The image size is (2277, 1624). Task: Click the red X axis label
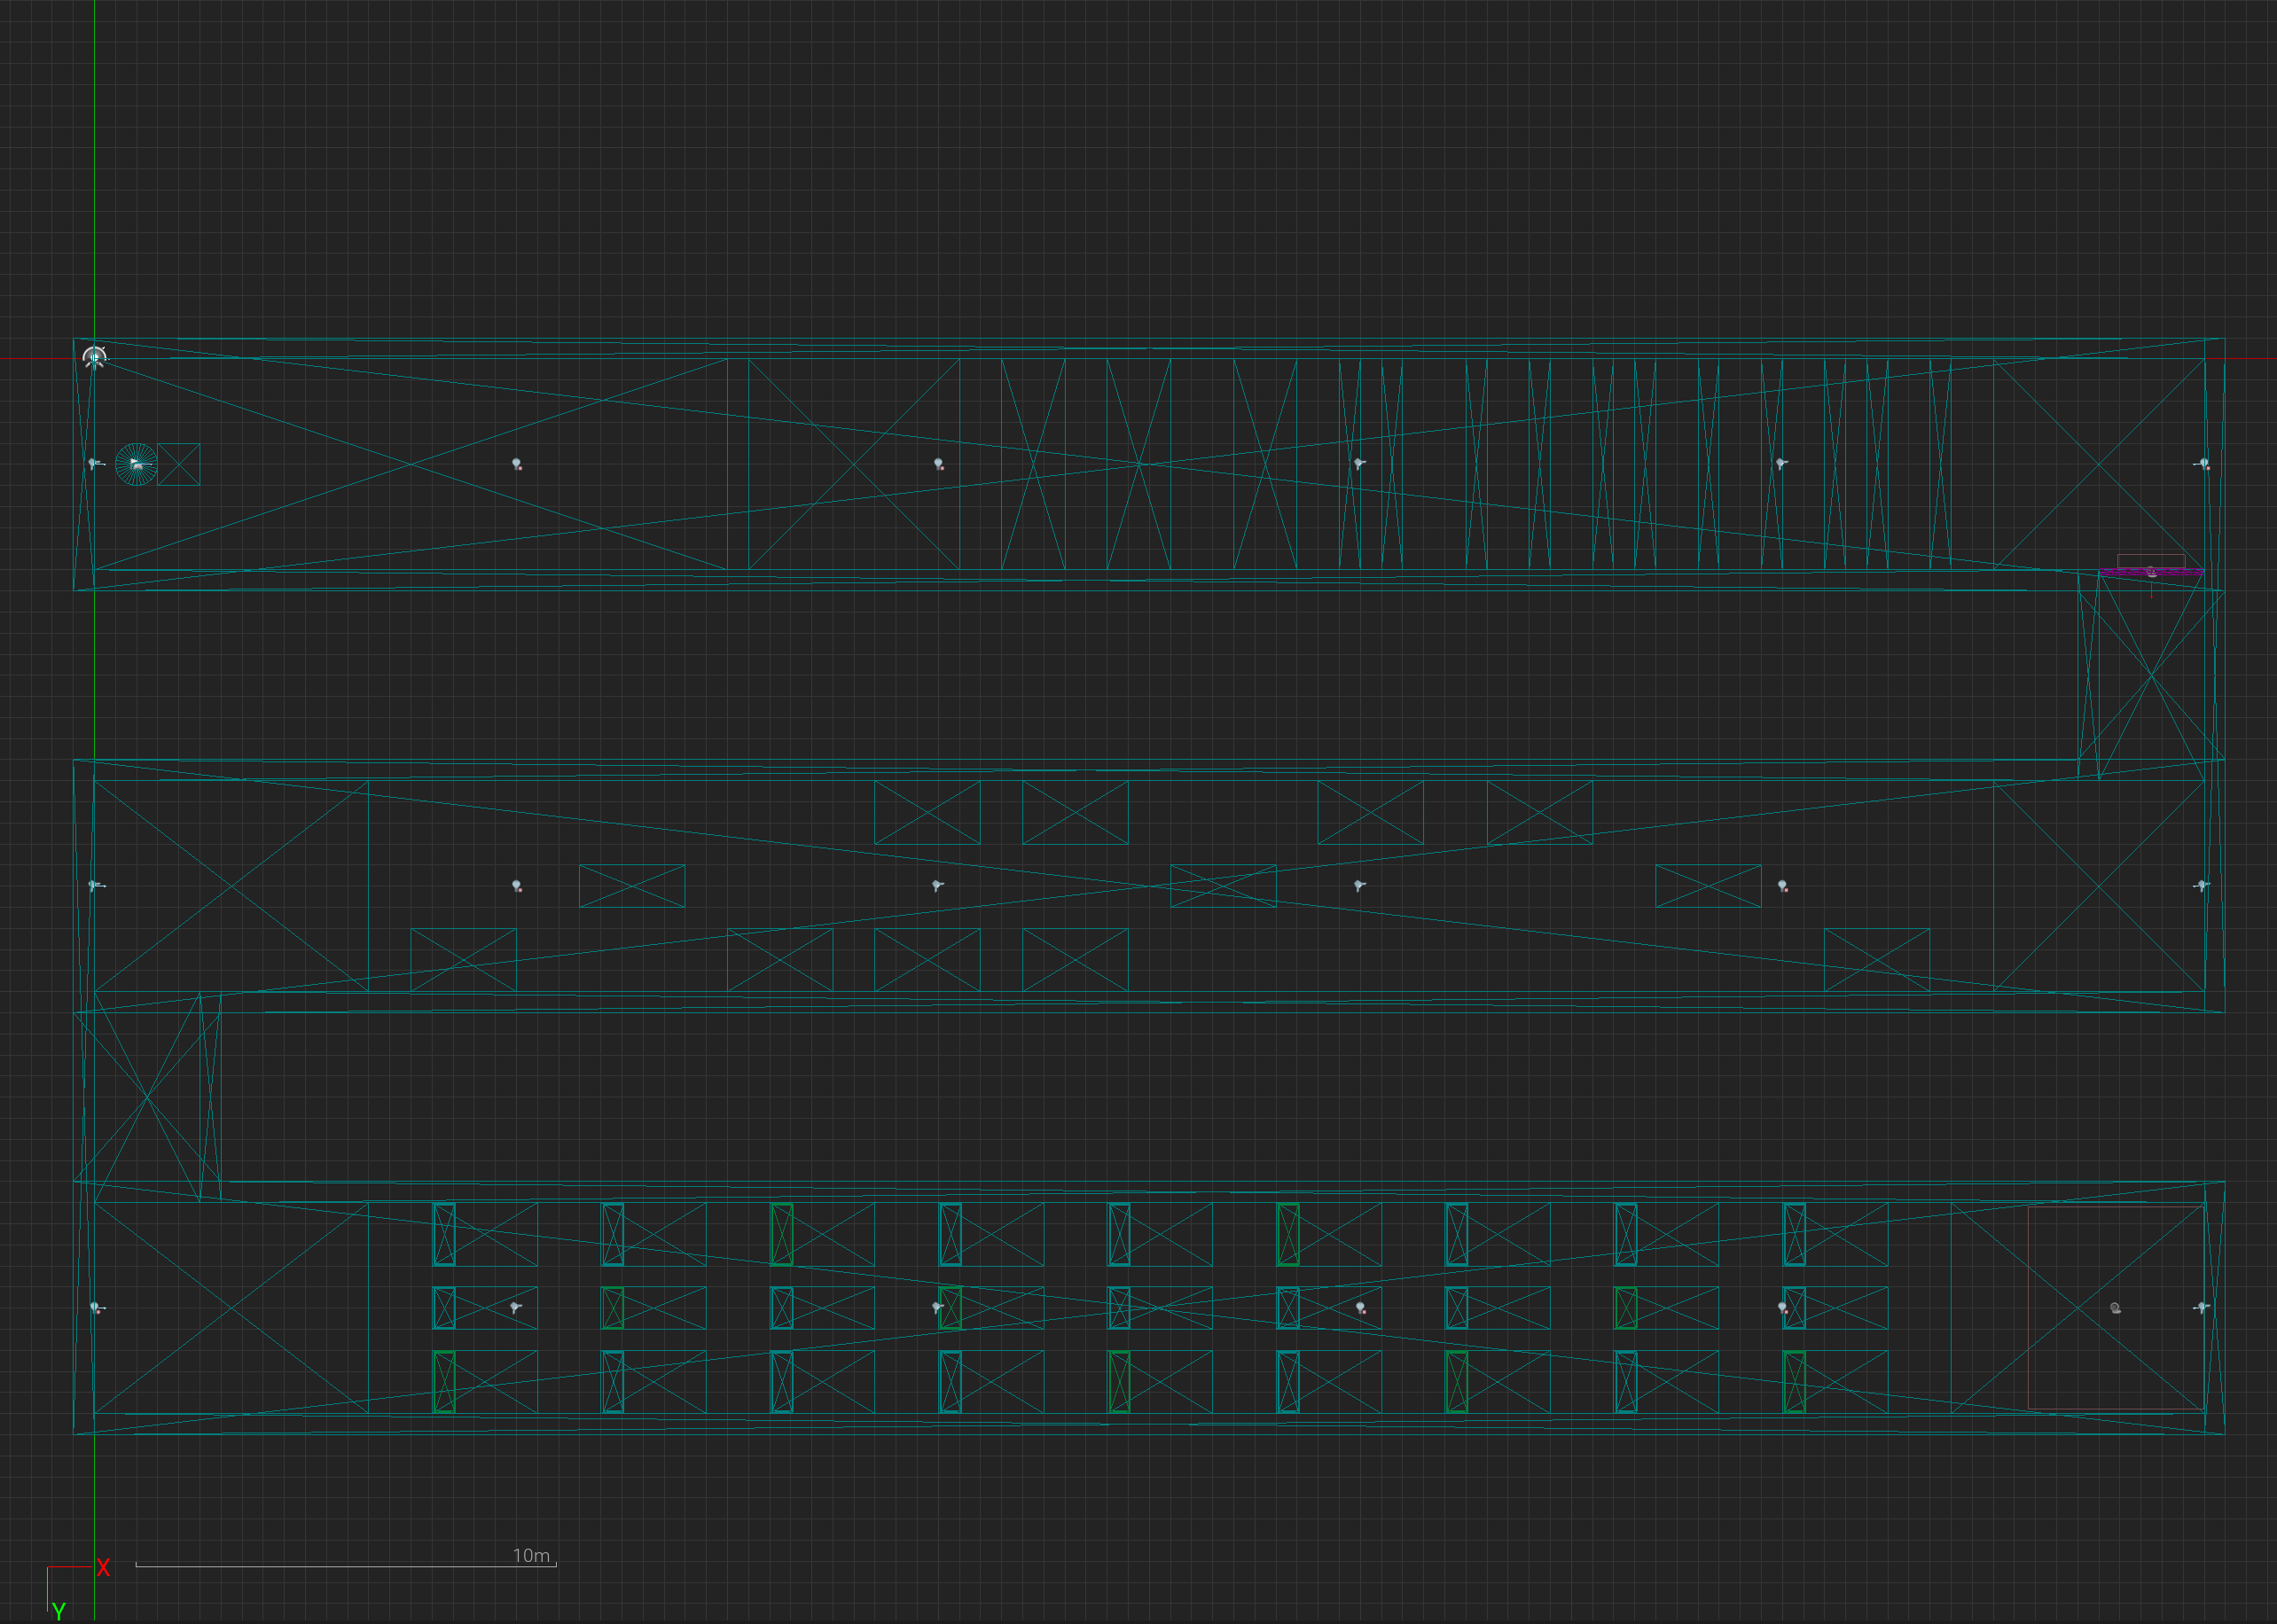click(x=103, y=1568)
